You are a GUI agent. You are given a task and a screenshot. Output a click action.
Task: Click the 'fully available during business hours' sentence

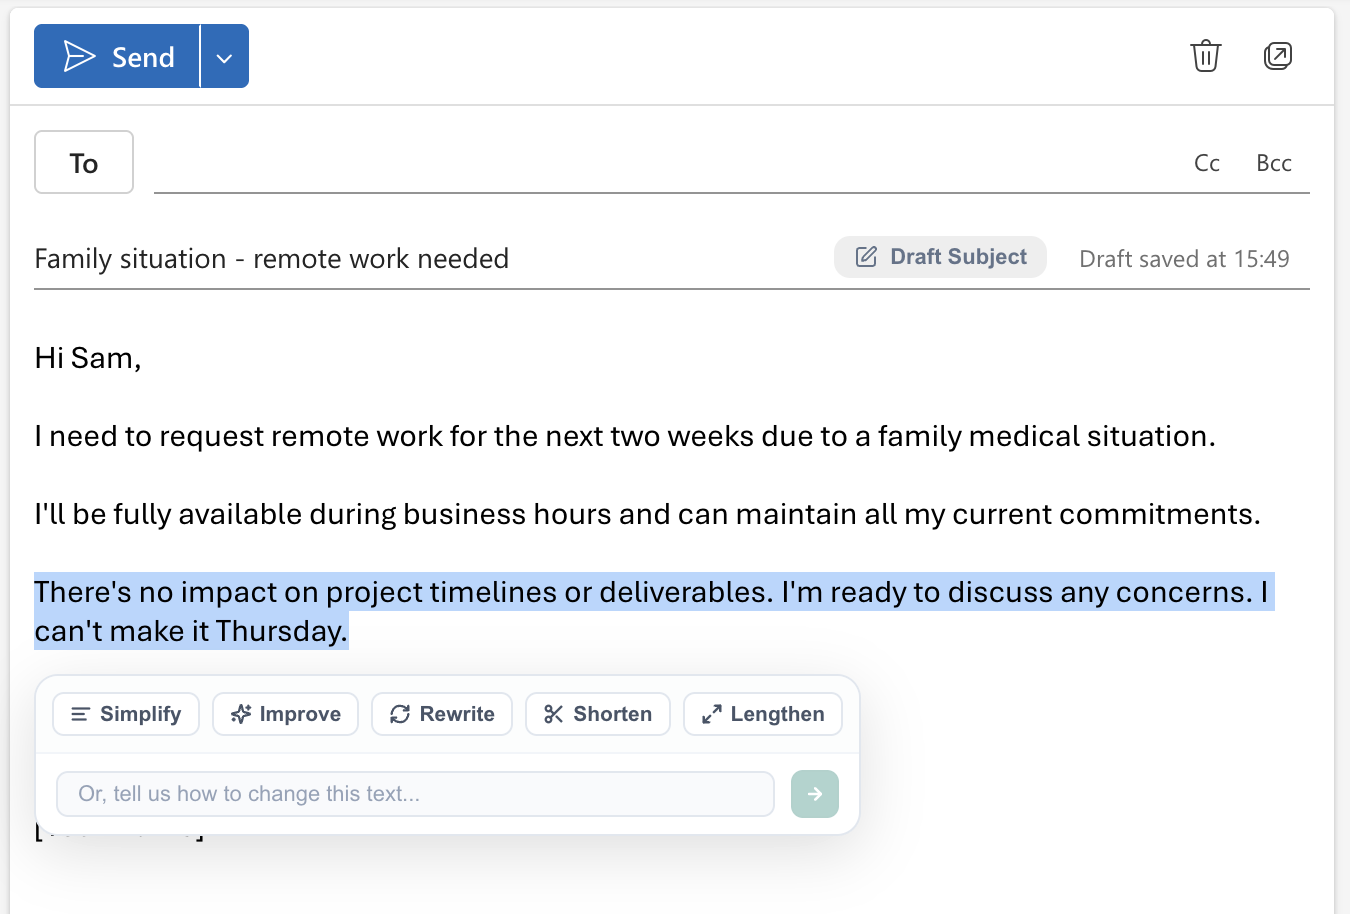pos(648,514)
